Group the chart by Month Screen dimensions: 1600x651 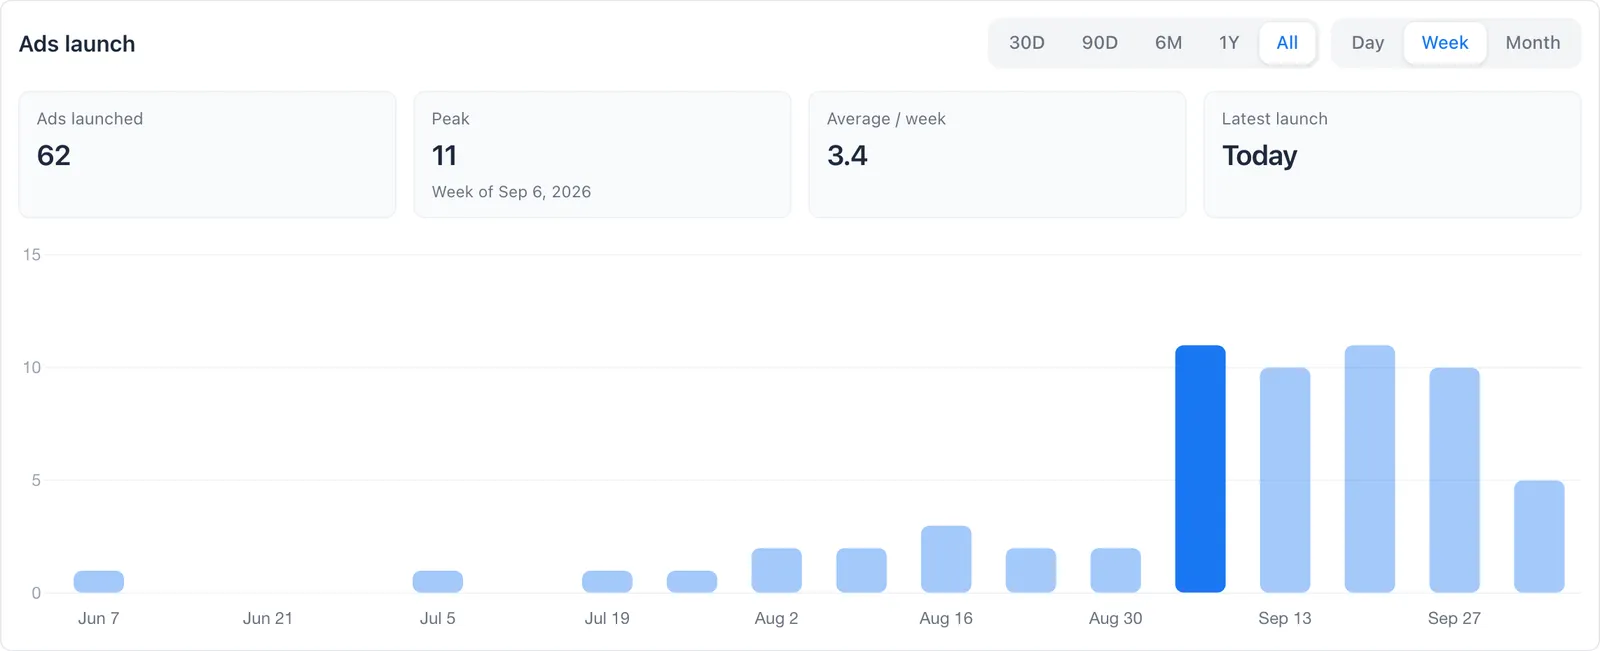1532,43
